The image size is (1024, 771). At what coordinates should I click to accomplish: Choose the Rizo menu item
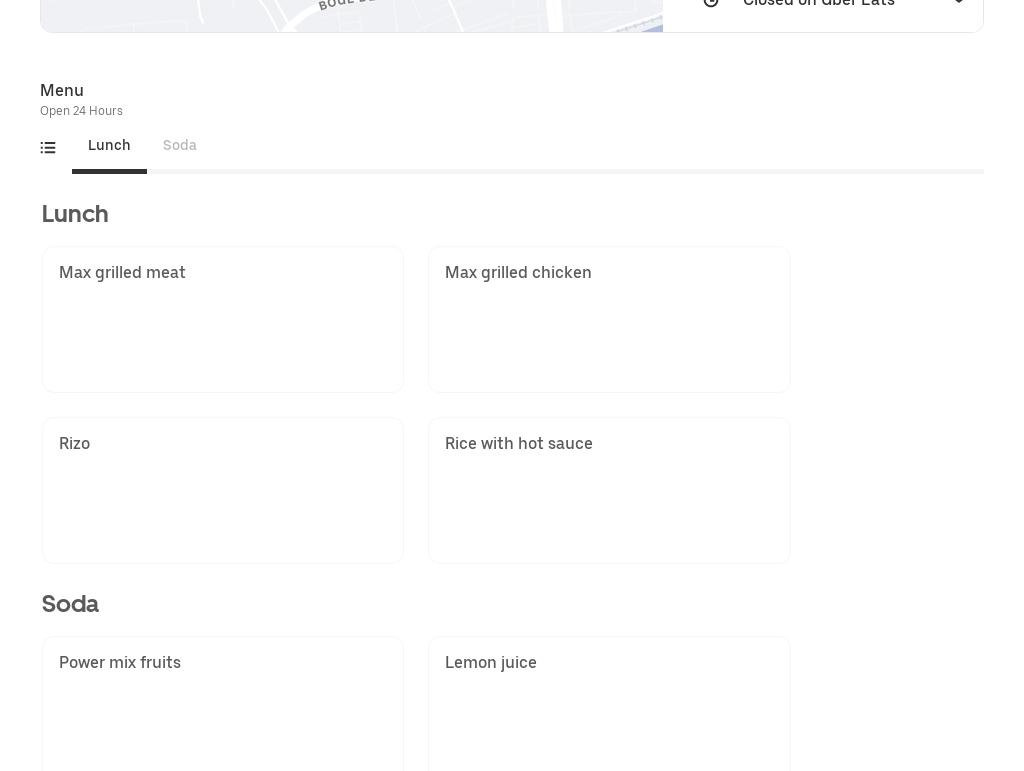coord(222,490)
